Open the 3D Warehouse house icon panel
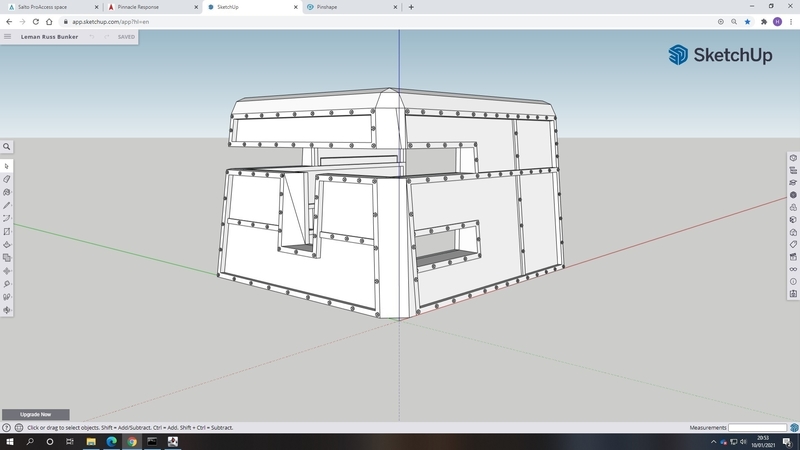Viewport: 800px width, 450px height. [793, 232]
